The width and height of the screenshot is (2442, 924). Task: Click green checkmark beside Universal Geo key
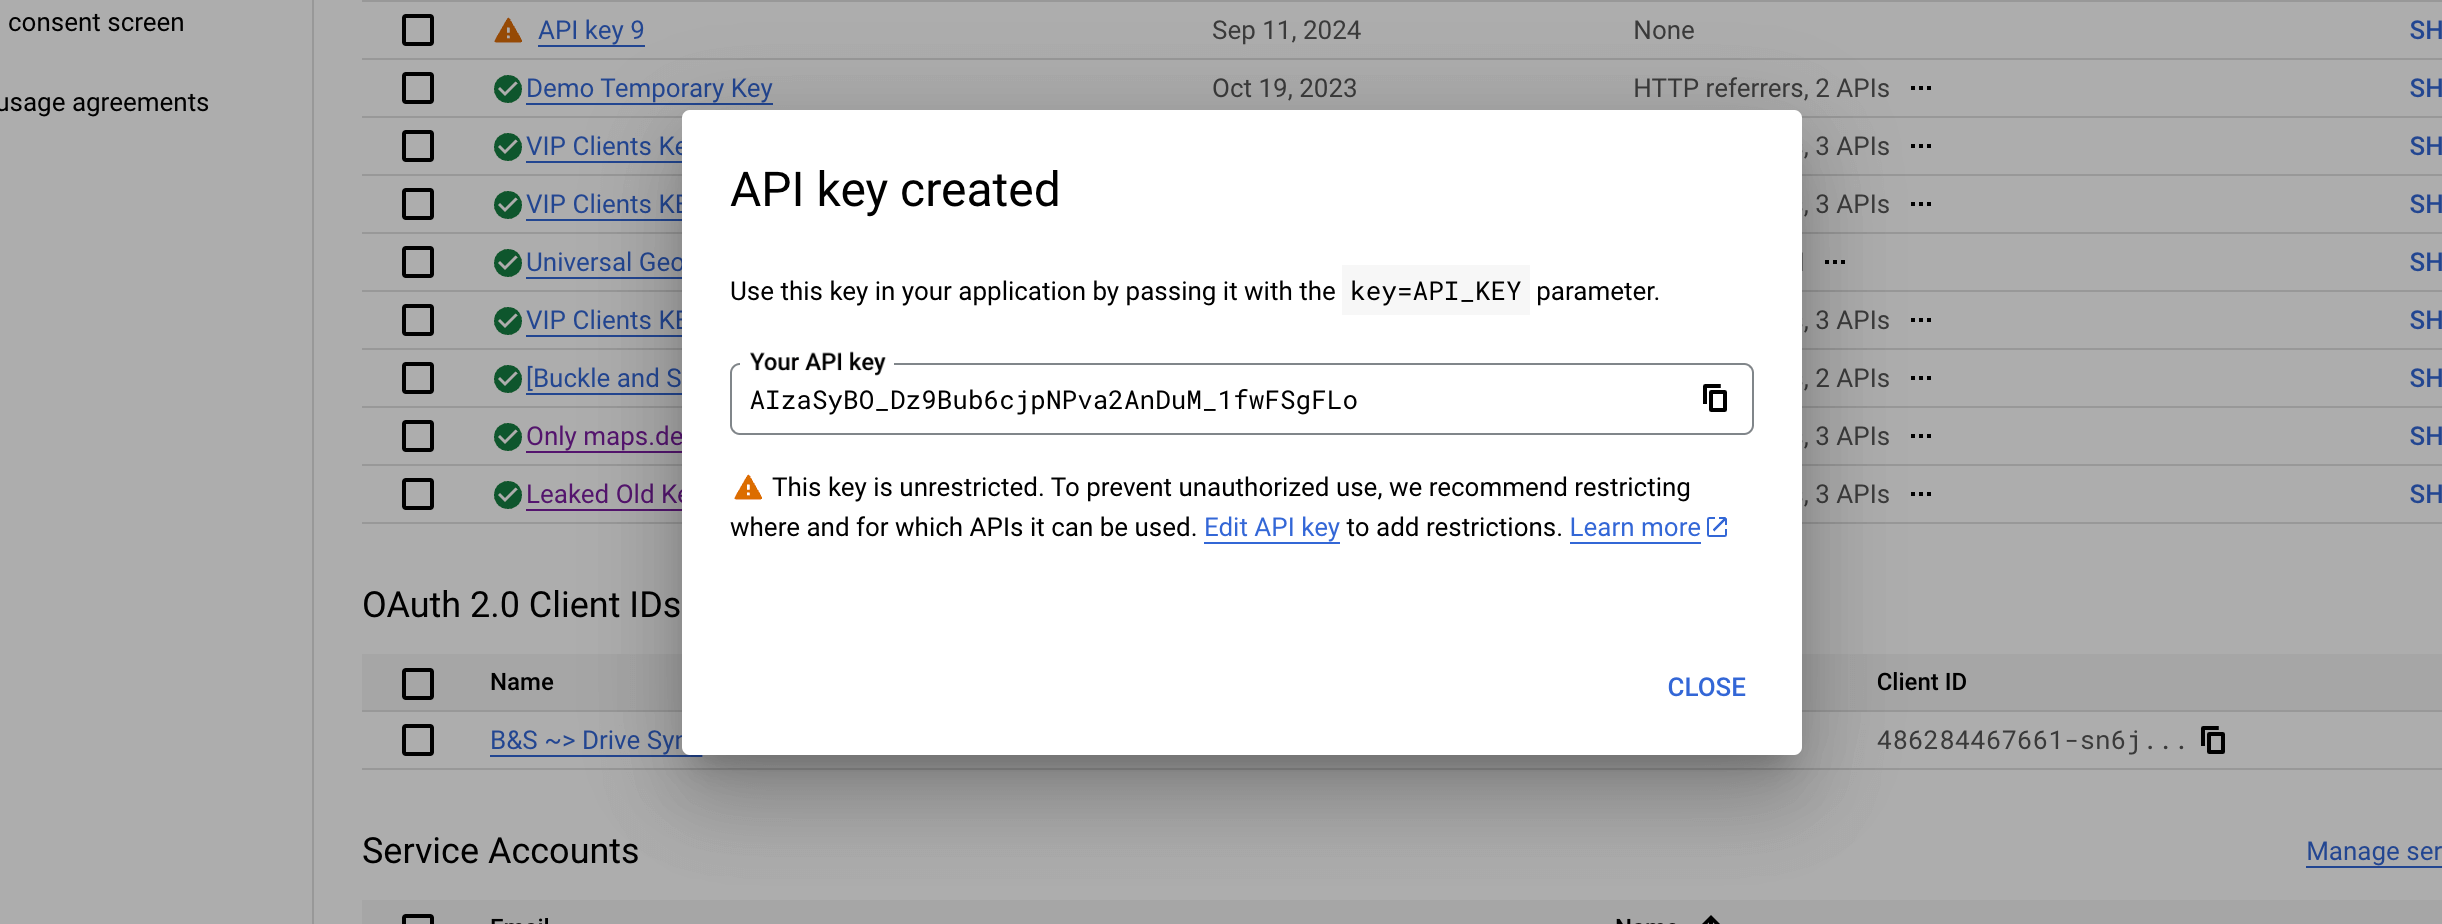click(508, 261)
